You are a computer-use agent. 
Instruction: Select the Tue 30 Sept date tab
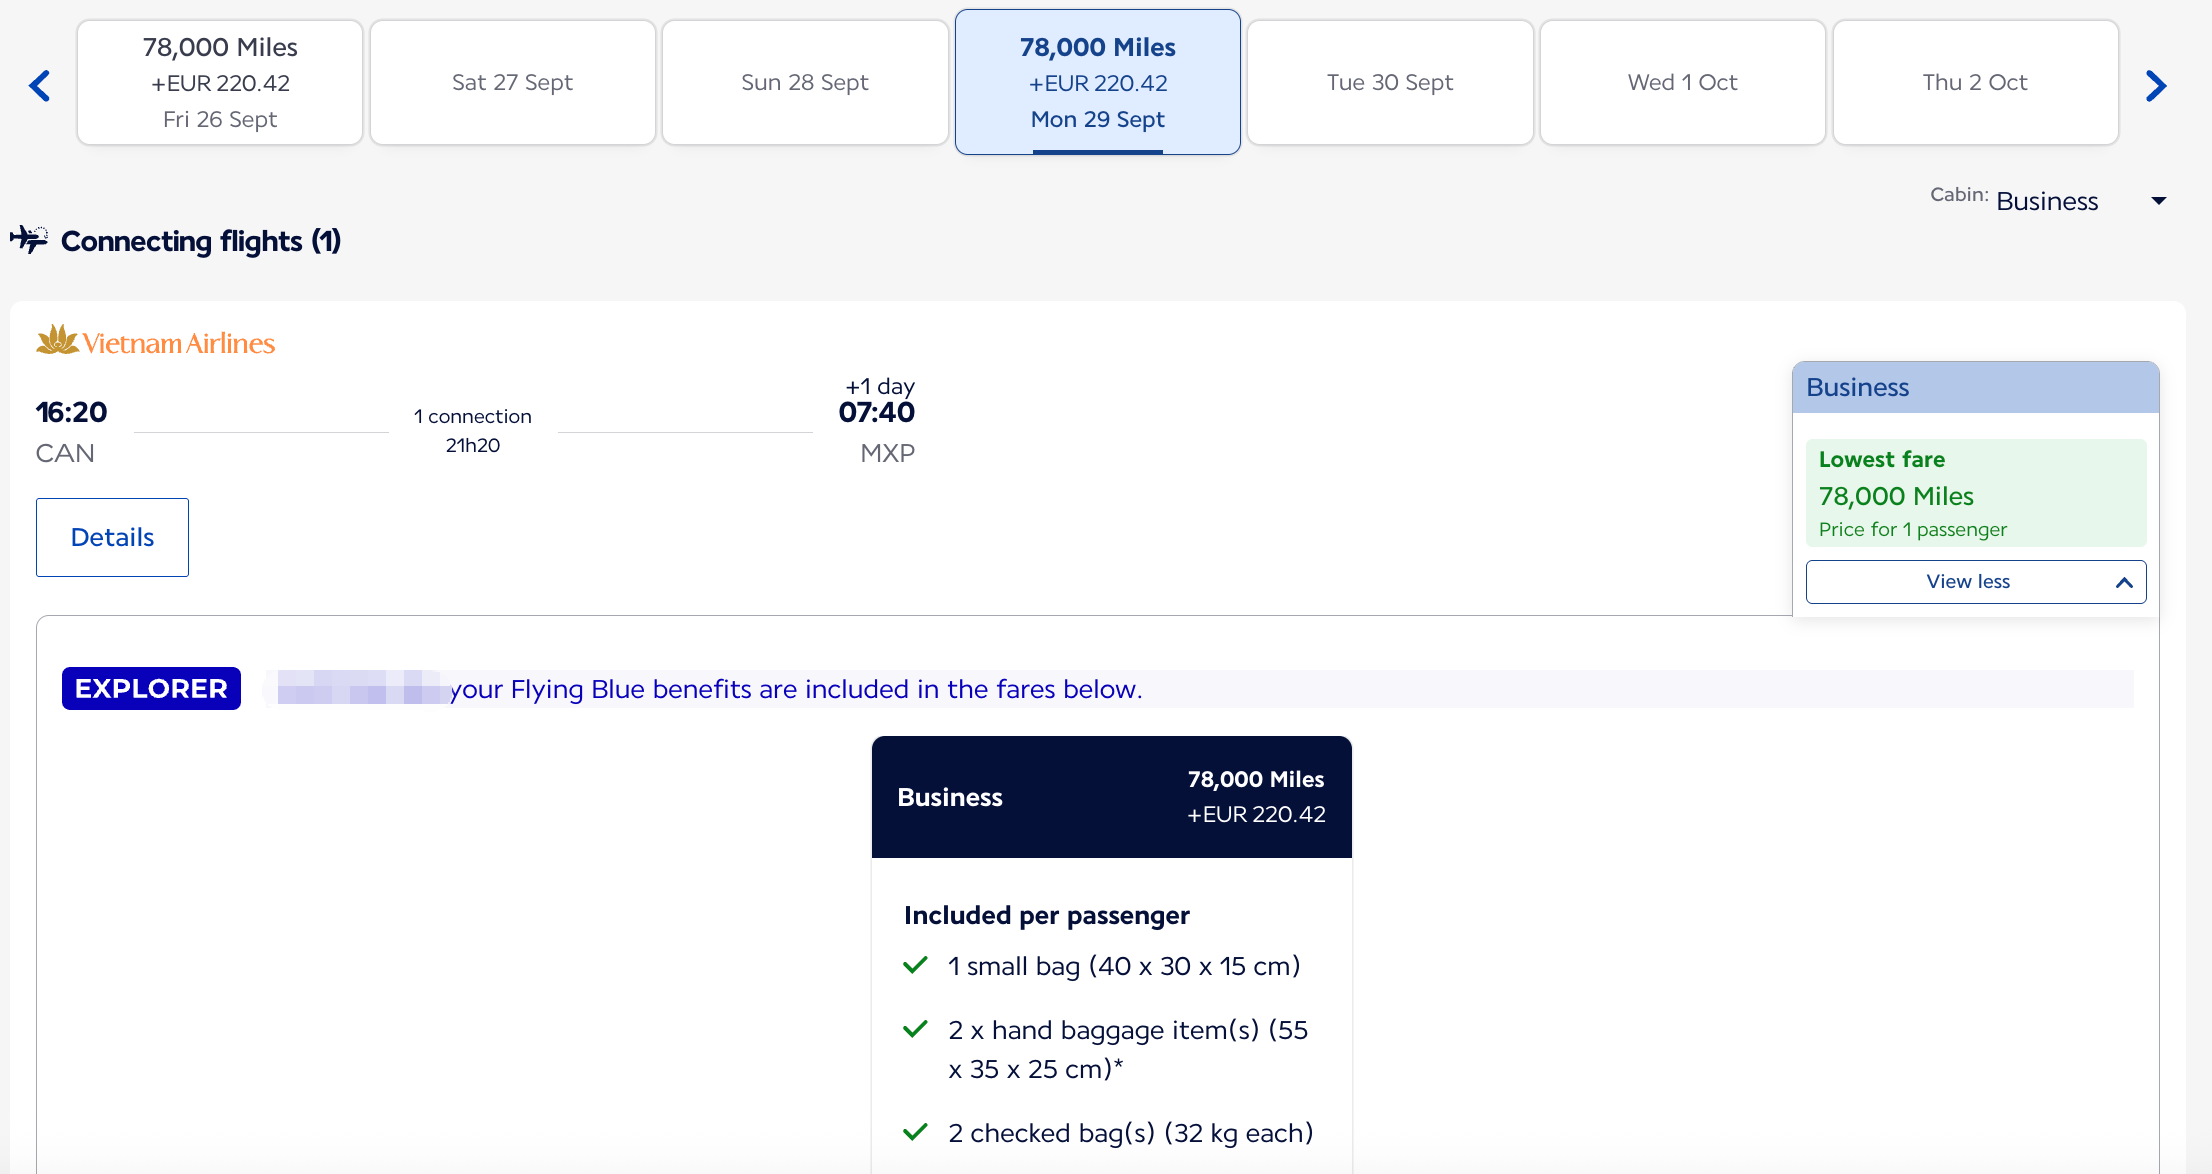pyautogui.click(x=1390, y=83)
